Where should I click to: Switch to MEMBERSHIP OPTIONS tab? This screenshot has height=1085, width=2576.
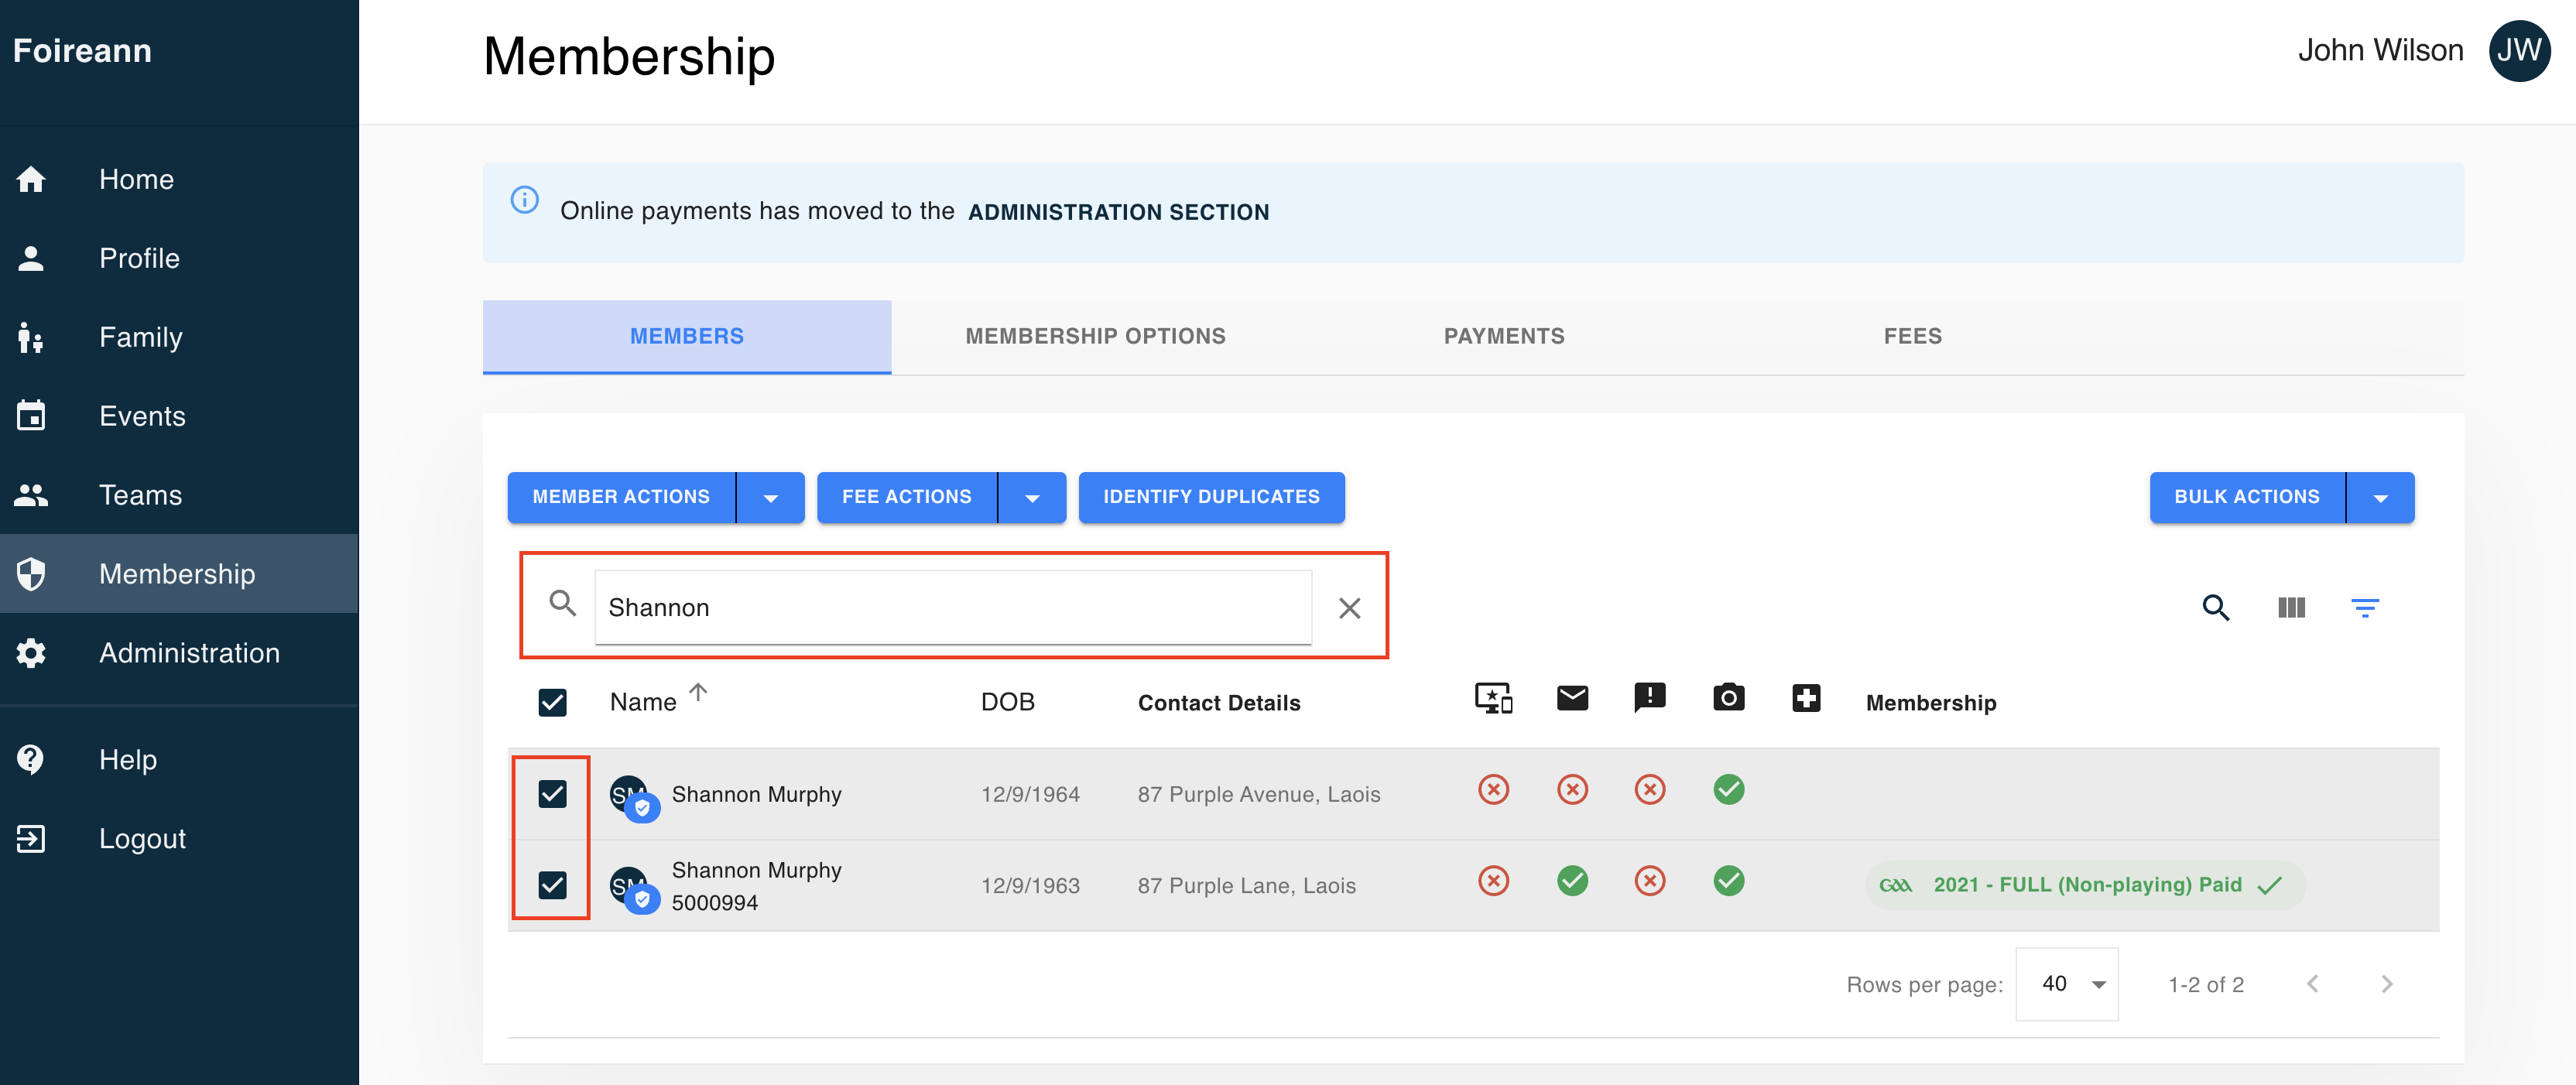pos(1095,336)
